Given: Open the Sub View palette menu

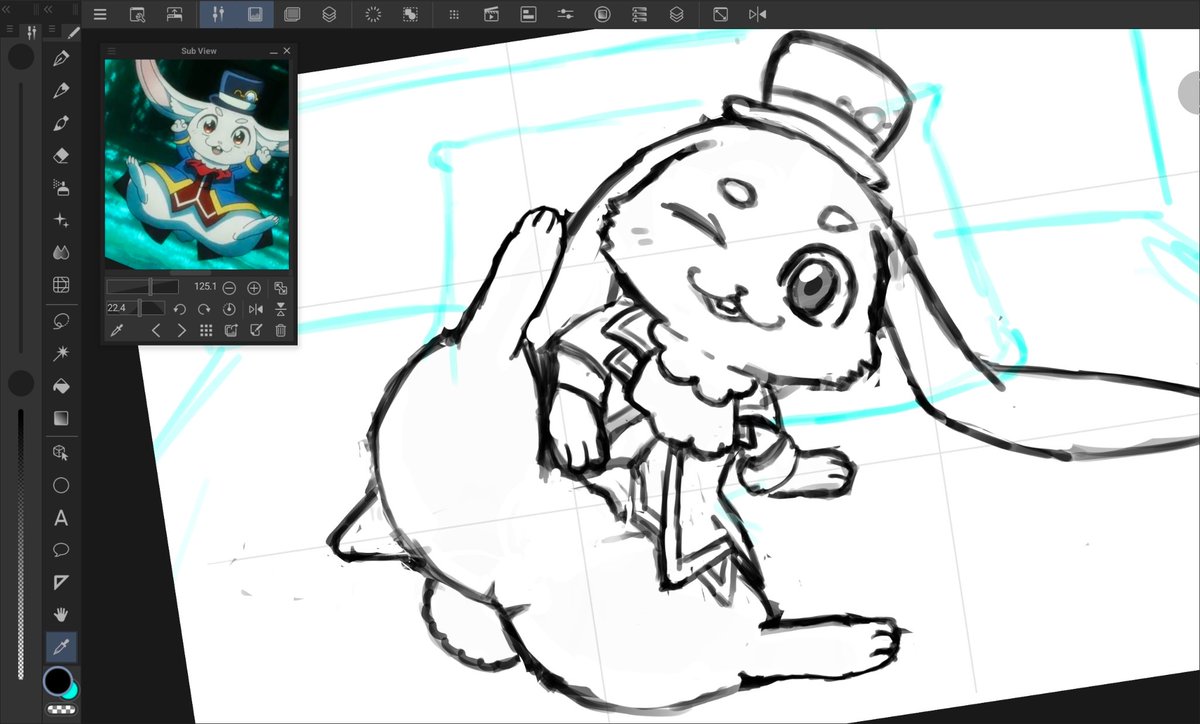Looking at the screenshot, I should (x=112, y=51).
